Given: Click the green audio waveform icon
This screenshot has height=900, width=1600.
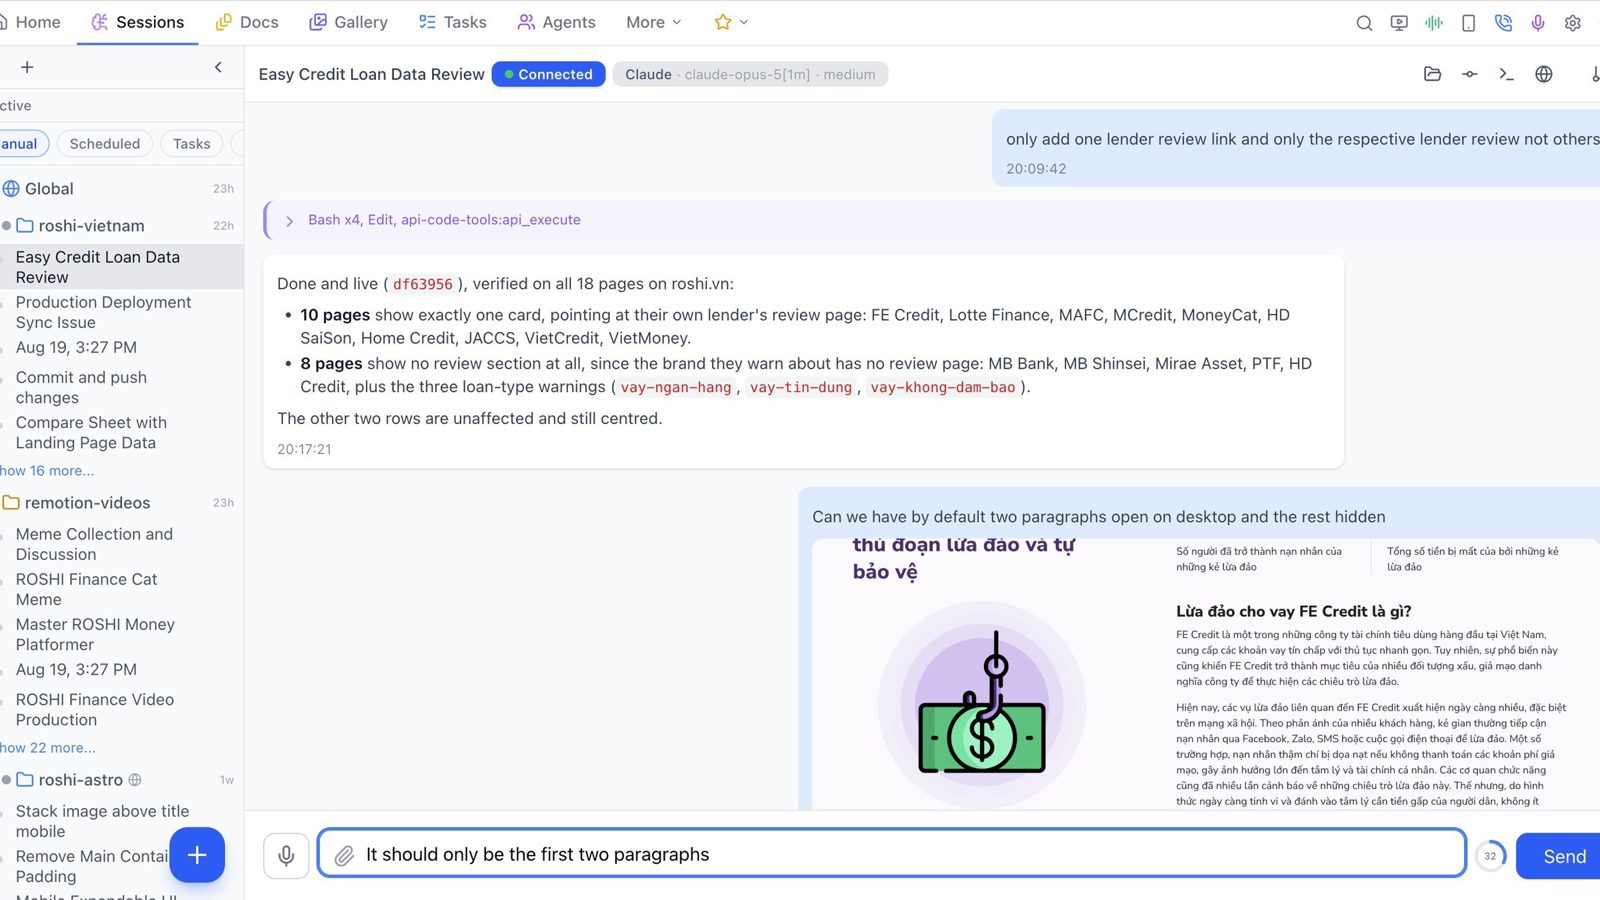Looking at the screenshot, I should 1434,23.
